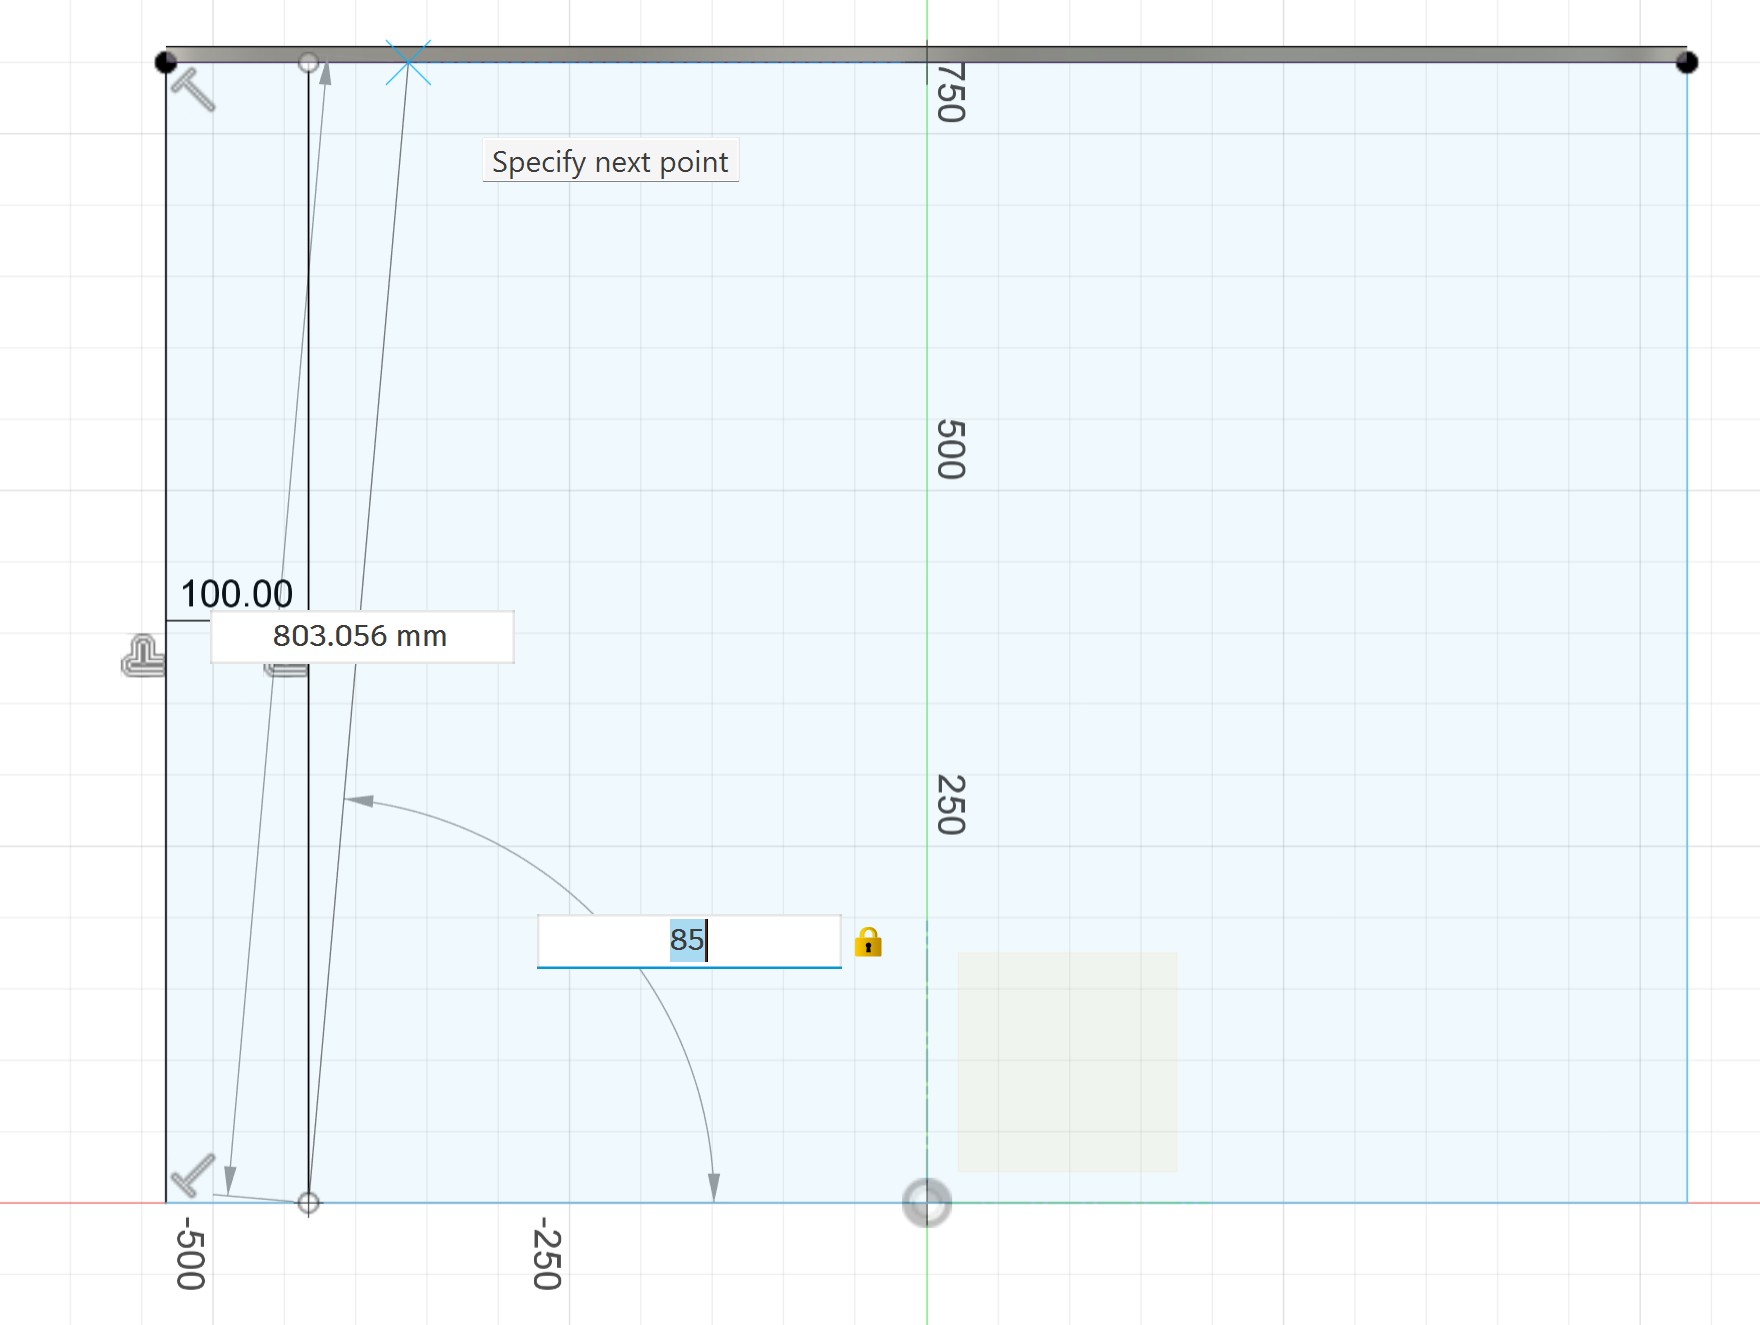This screenshot has height=1325, width=1760.
Task: Select the perpendicular constraint glyph at bottom-left corner
Action: point(193,1175)
